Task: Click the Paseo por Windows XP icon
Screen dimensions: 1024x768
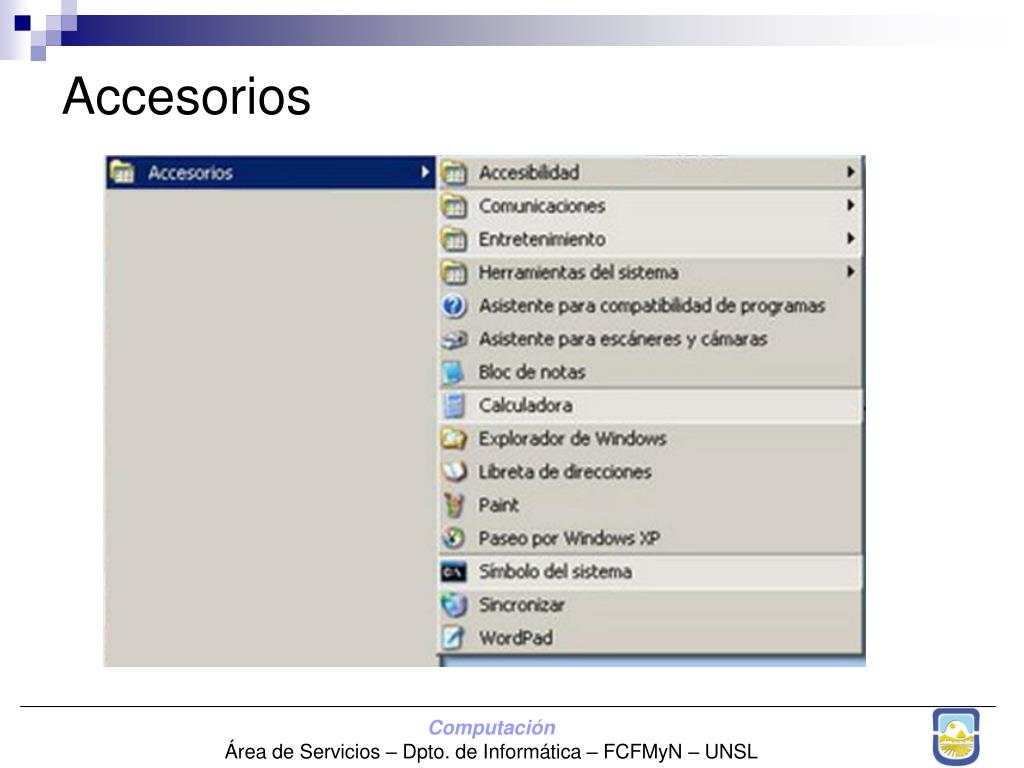Action: pyautogui.click(x=454, y=538)
